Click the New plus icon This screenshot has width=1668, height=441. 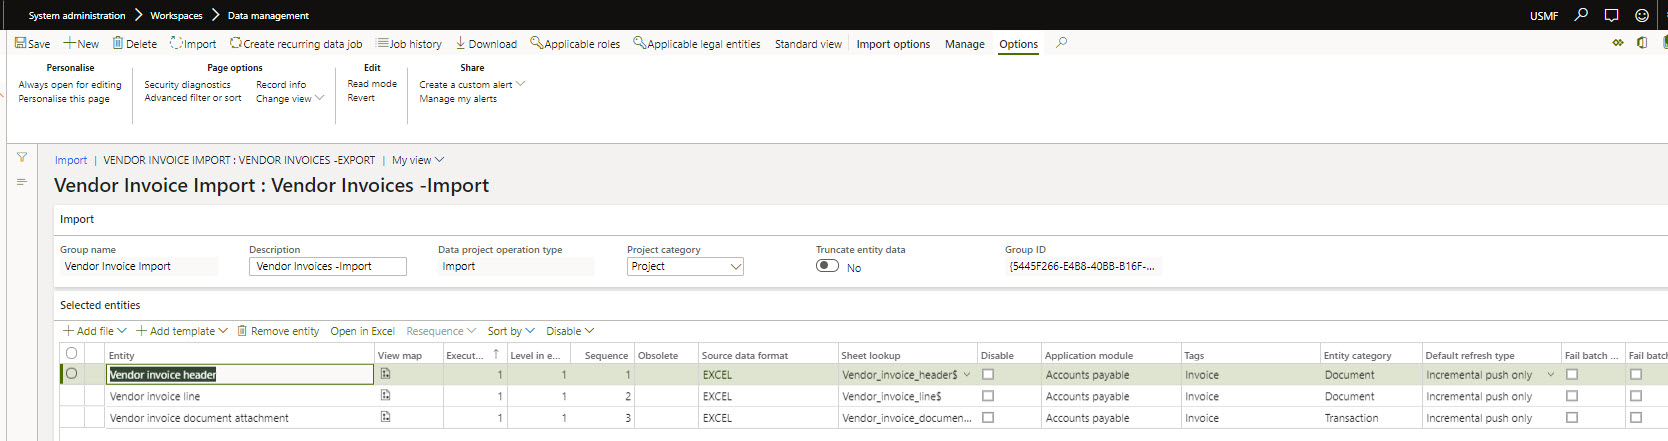coord(70,43)
